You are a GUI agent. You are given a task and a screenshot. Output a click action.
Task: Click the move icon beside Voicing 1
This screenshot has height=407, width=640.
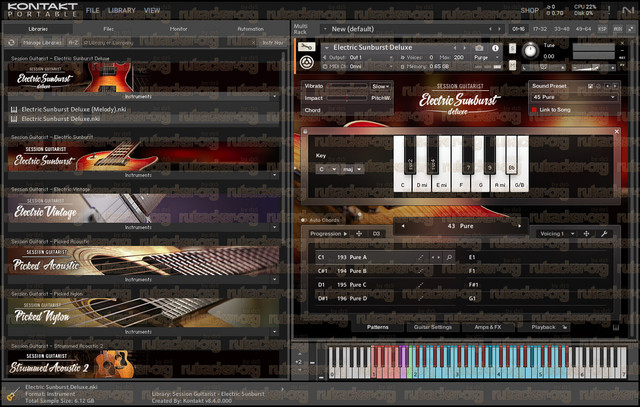pyautogui.click(x=586, y=234)
